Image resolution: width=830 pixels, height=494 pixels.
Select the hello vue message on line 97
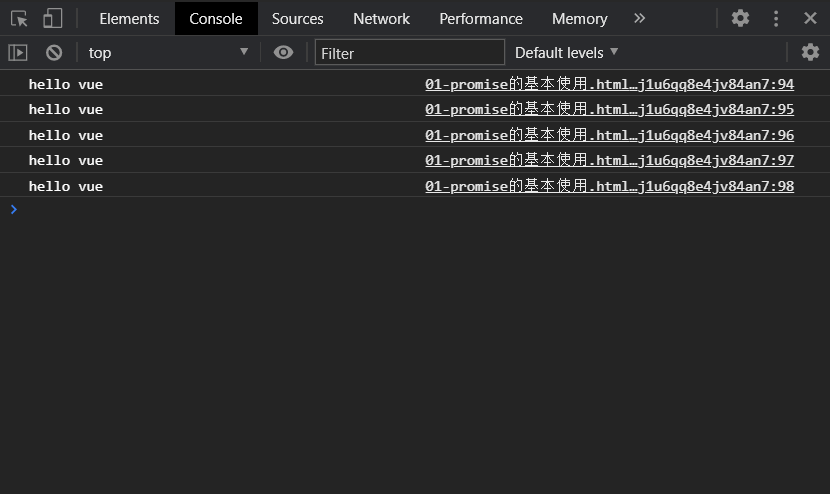coord(66,160)
